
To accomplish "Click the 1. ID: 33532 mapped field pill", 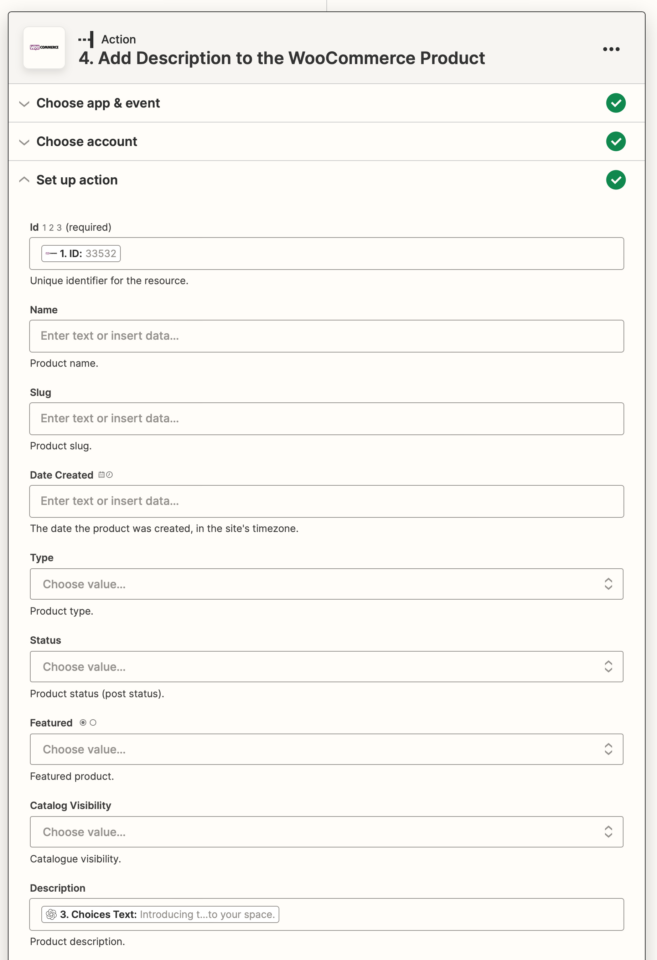I will [x=79, y=253].
